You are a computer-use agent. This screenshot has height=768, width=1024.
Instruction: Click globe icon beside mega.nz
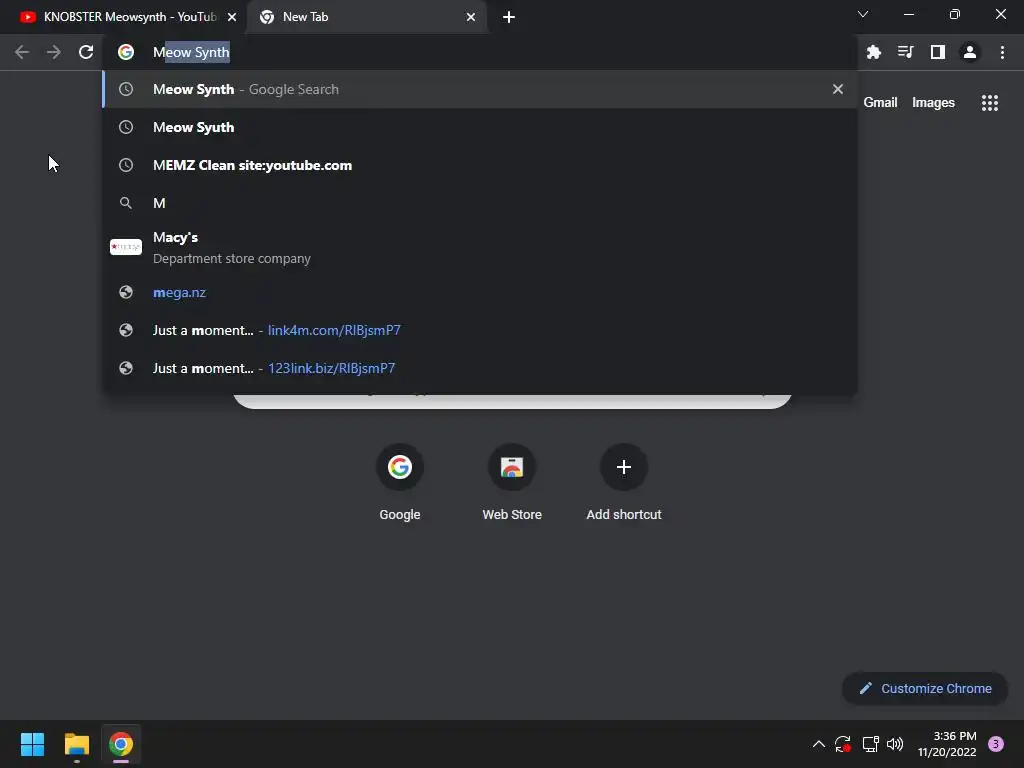click(126, 293)
